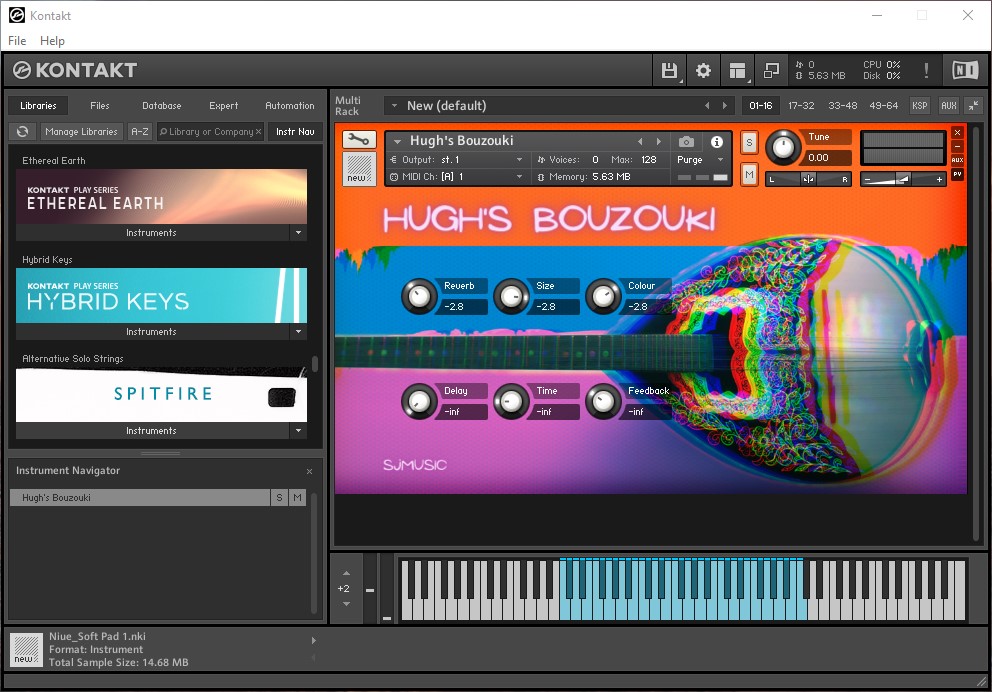Close the Instrument Navigator pane

pyautogui.click(x=309, y=471)
